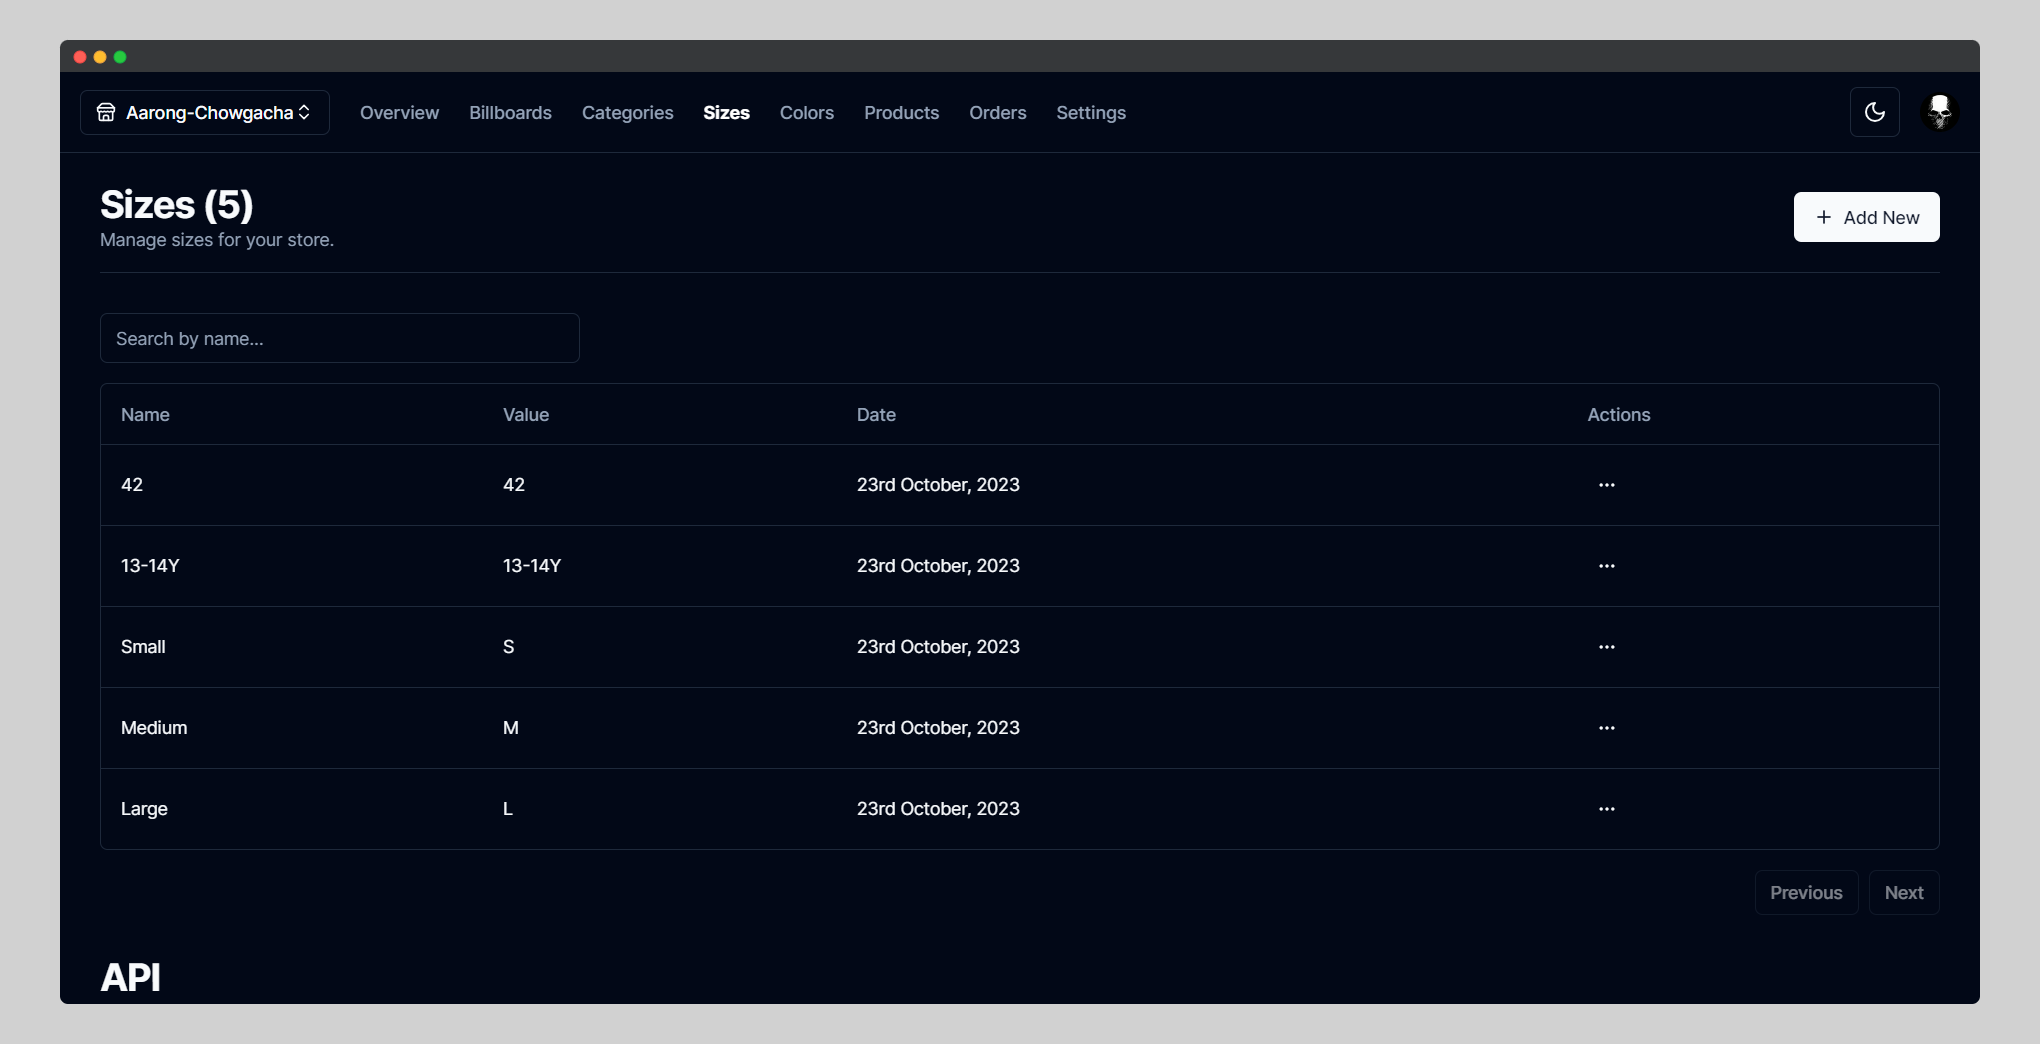Click the Sizes (5) heading
The image size is (2040, 1044).
tap(176, 205)
